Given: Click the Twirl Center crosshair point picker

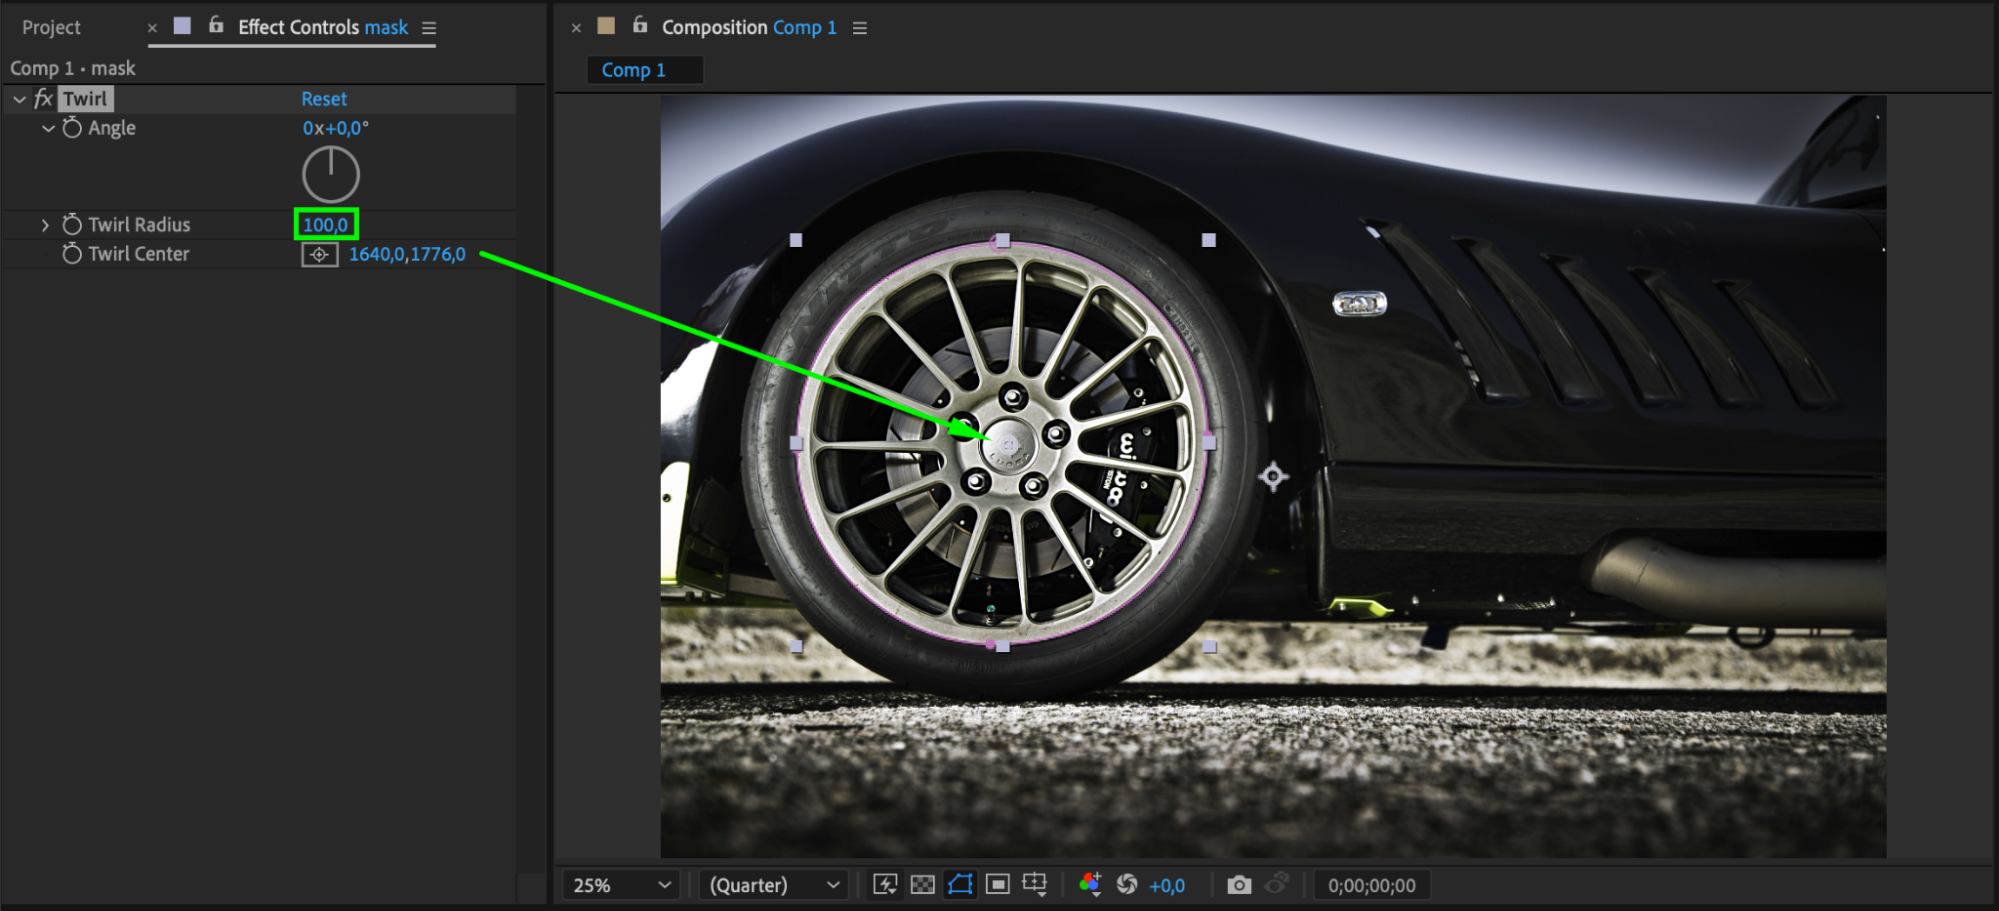Looking at the screenshot, I should click(x=319, y=255).
